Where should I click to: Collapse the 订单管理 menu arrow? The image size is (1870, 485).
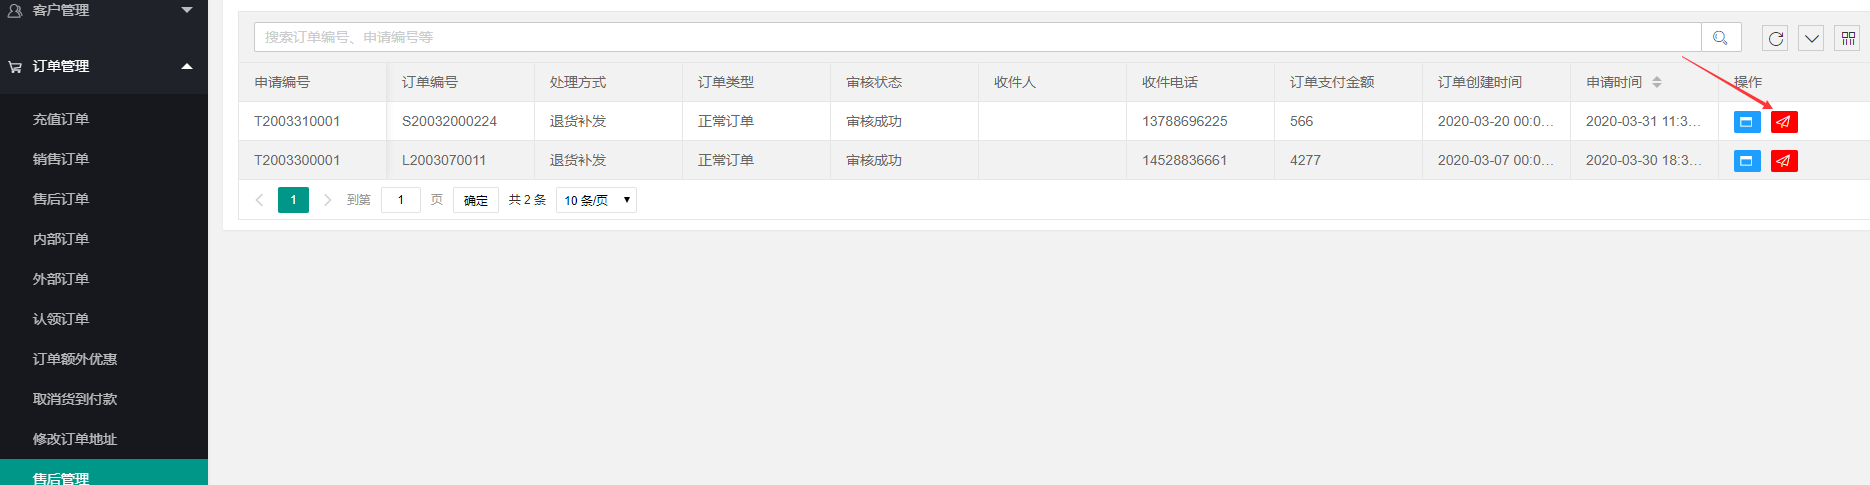[x=187, y=66]
